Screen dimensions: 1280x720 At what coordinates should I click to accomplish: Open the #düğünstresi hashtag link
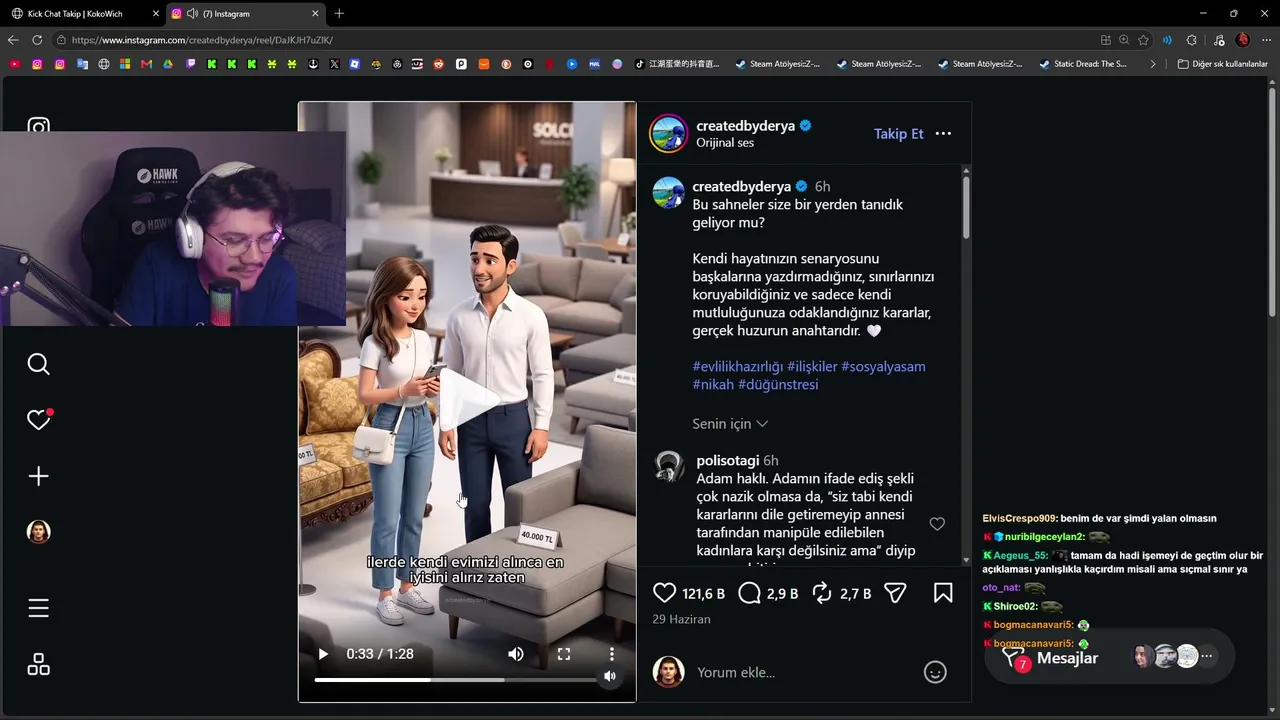pos(778,384)
